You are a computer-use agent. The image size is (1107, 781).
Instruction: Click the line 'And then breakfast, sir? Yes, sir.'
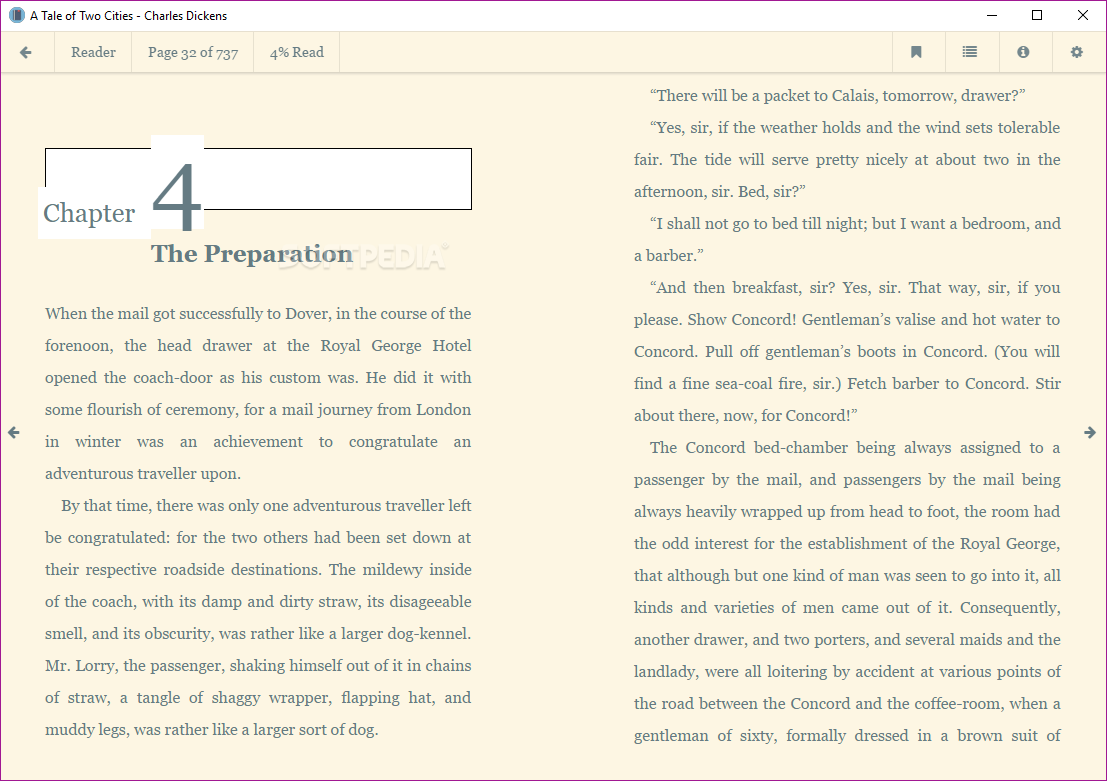click(855, 287)
